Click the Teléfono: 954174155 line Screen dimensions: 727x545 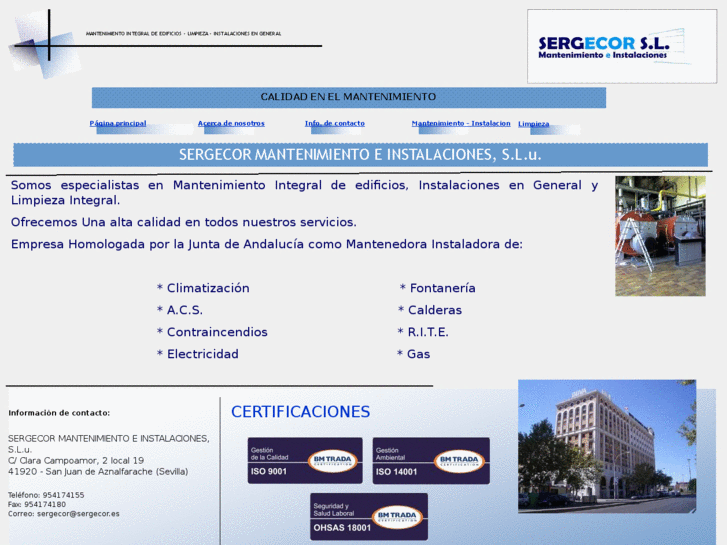pyautogui.click(x=46, y=495)
